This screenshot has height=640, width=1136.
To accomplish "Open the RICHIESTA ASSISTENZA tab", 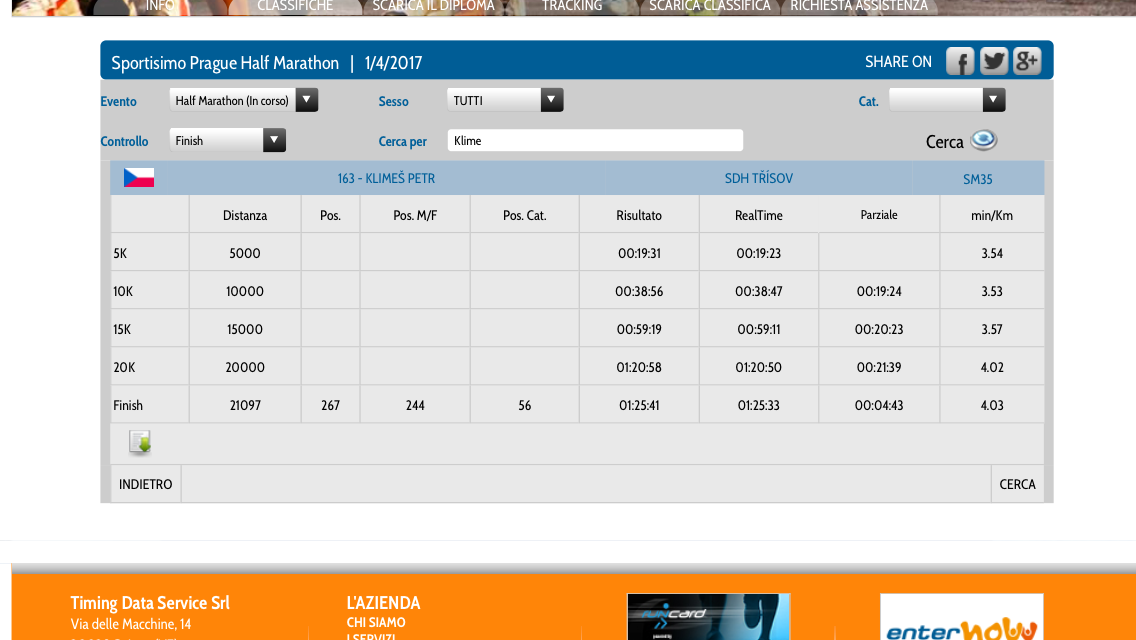I will click(x=859, y=6).
